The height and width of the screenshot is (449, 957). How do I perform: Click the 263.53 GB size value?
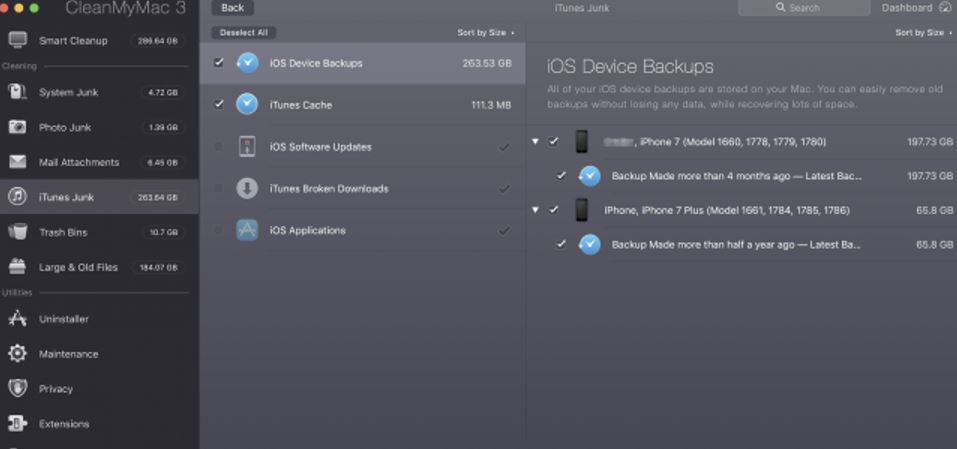486,63
